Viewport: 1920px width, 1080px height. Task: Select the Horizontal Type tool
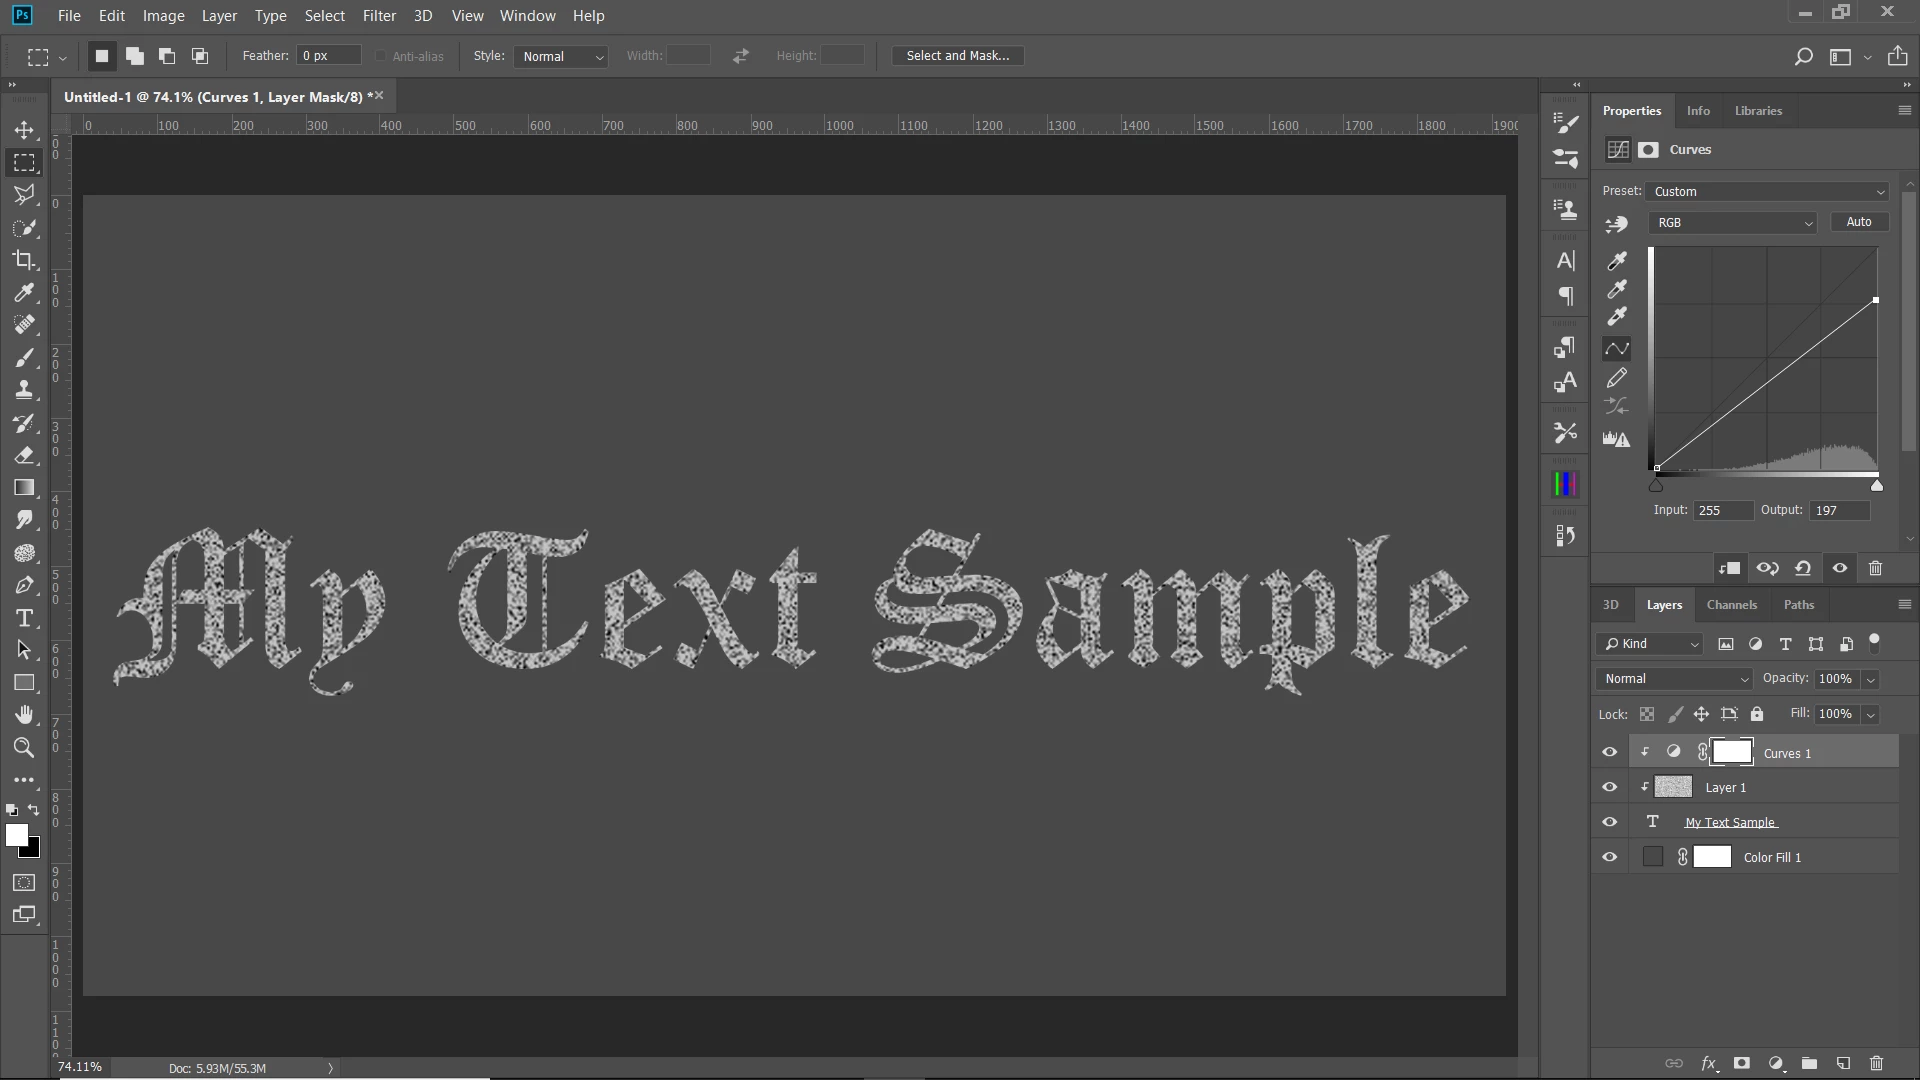tap(24, 618)
